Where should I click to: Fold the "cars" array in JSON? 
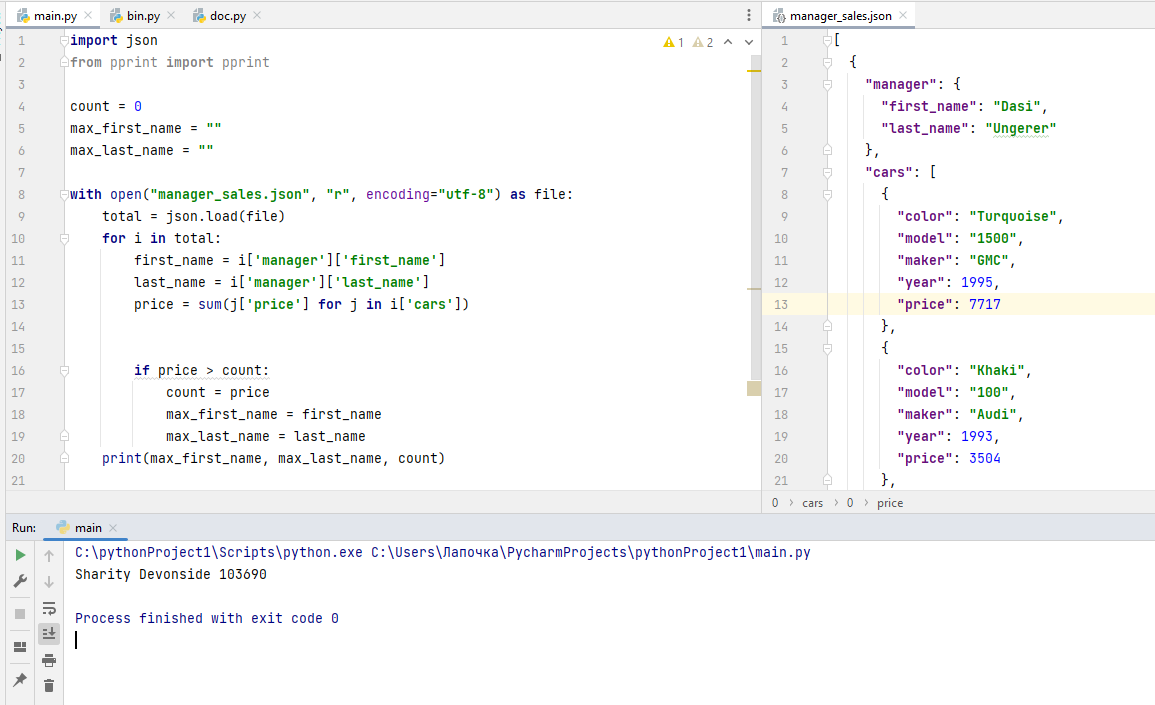click(x=827, y=172)
